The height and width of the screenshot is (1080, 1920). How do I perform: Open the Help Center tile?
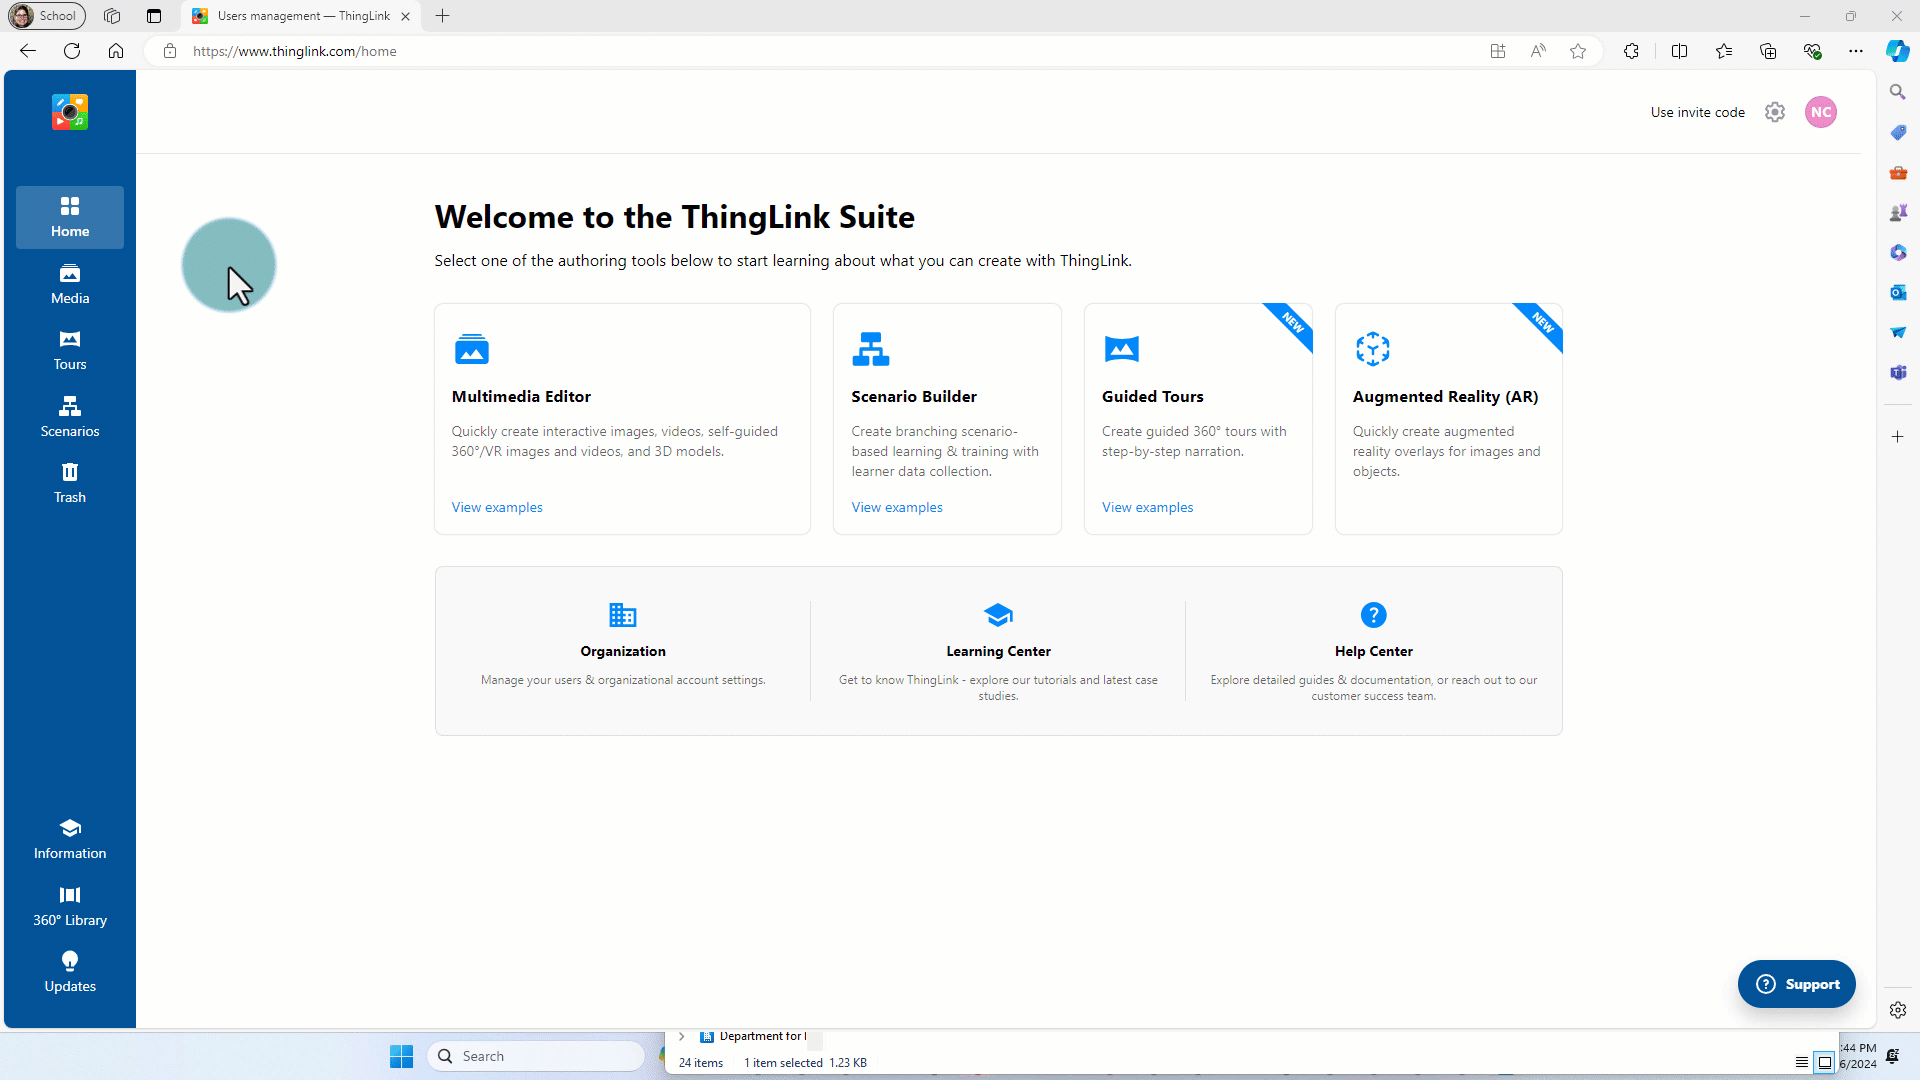coord(1374,651)
